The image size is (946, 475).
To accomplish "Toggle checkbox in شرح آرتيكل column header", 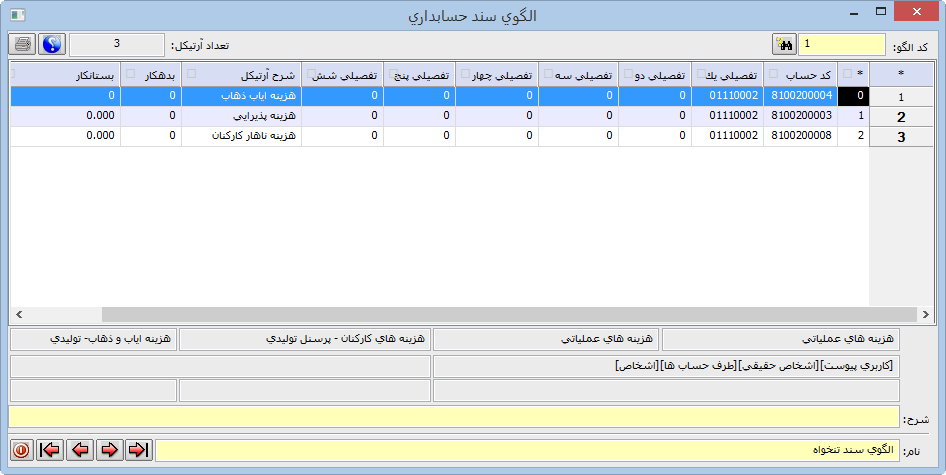I will (191, 74).
